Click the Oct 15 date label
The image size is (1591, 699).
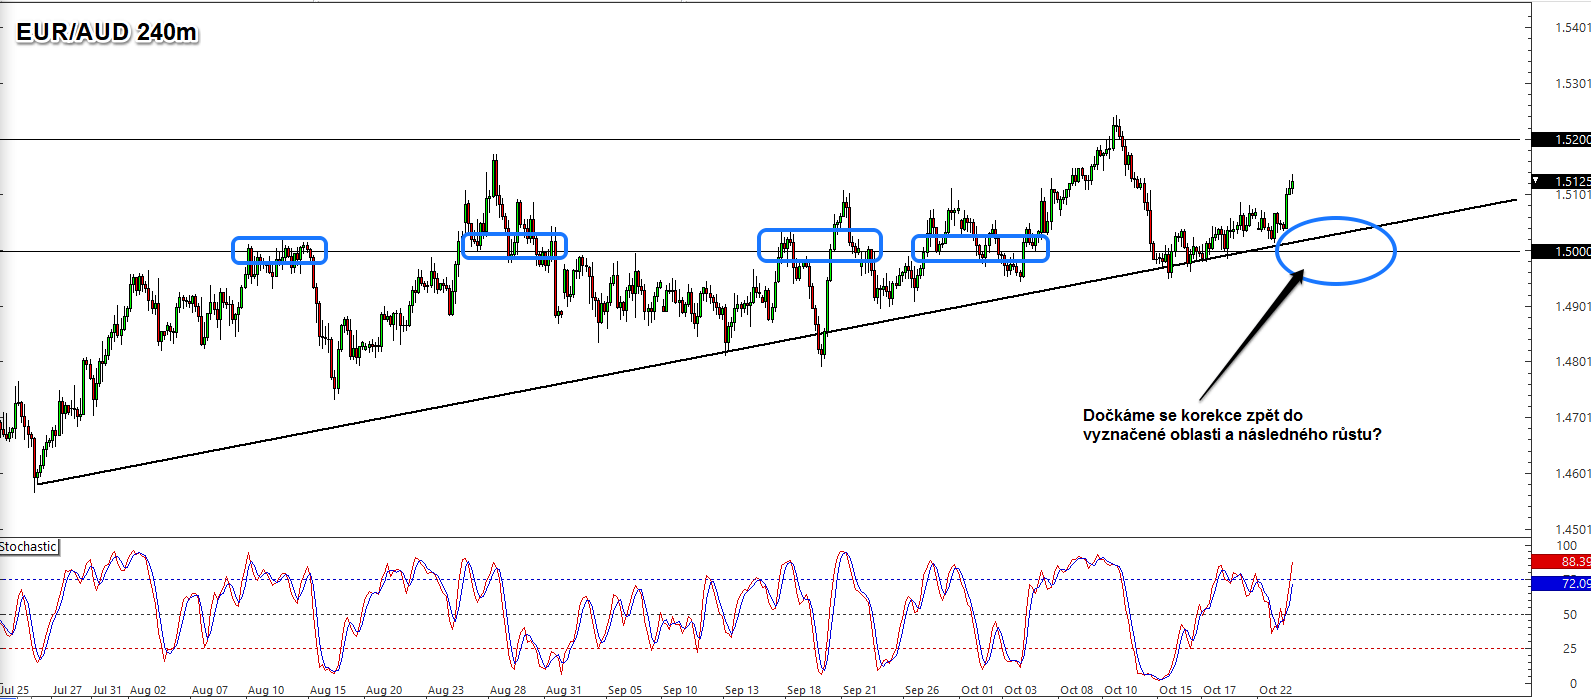[x=1176, y=690]
